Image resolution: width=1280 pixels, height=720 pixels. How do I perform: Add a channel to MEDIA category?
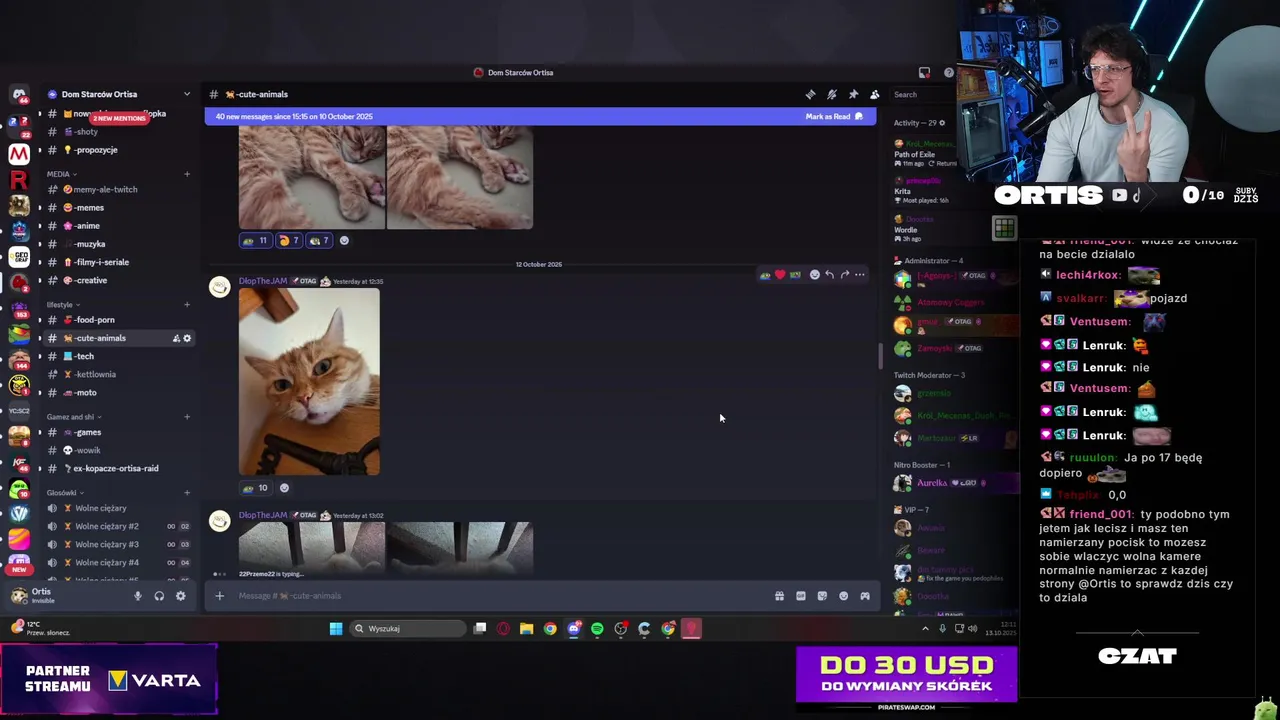187,174
